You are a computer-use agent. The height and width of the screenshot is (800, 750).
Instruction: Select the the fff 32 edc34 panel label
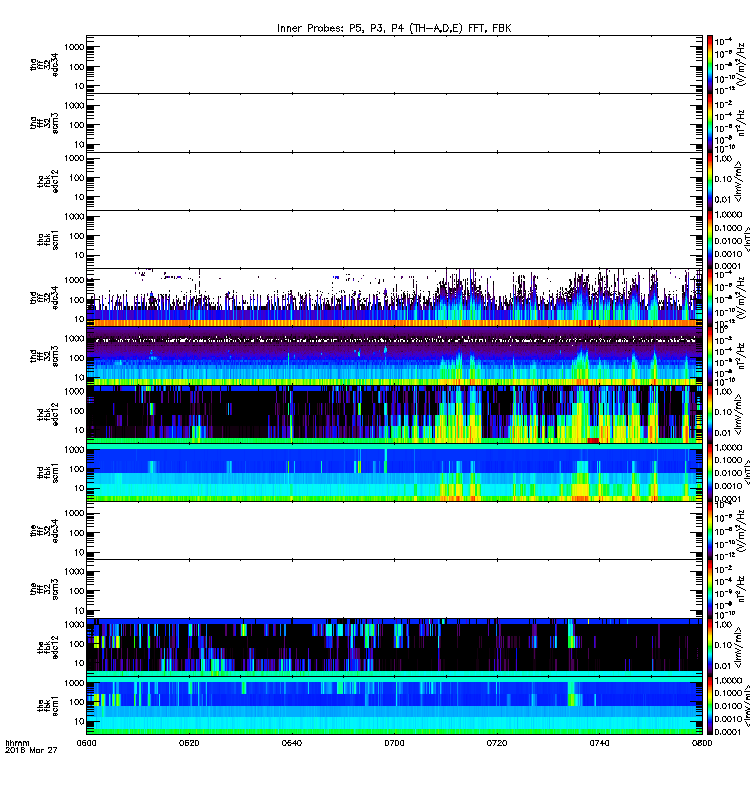(x=44, y=531)
